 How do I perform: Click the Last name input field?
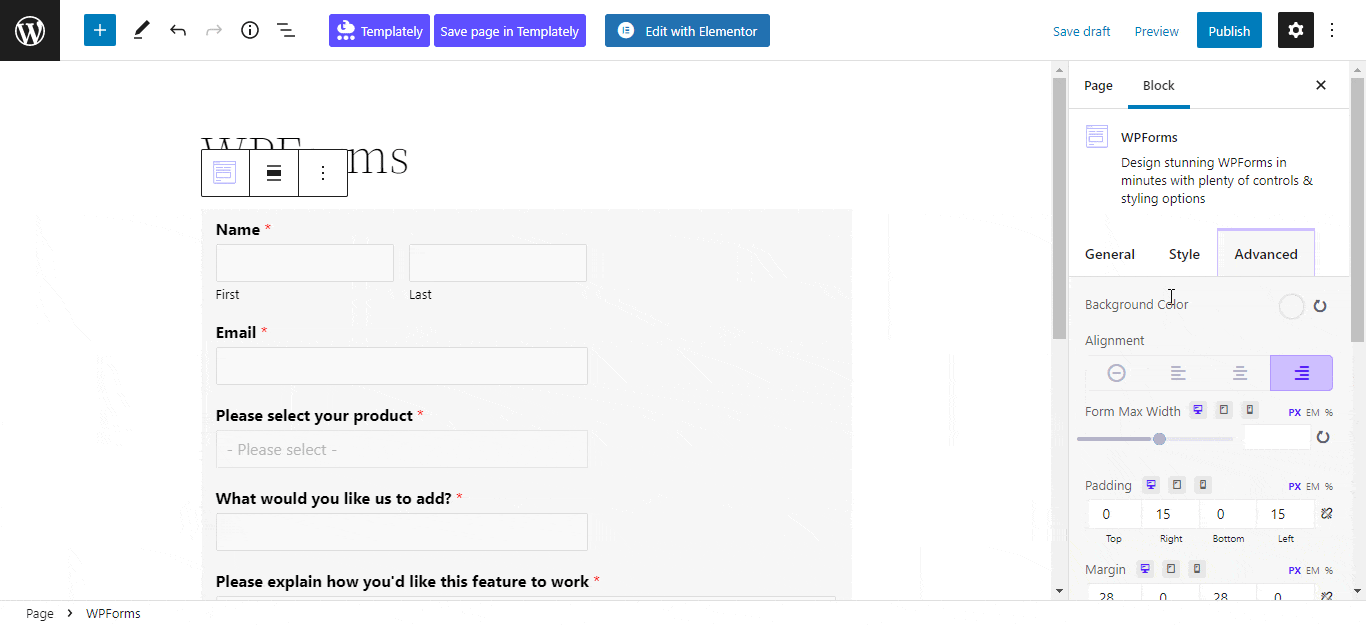(498, 263)
